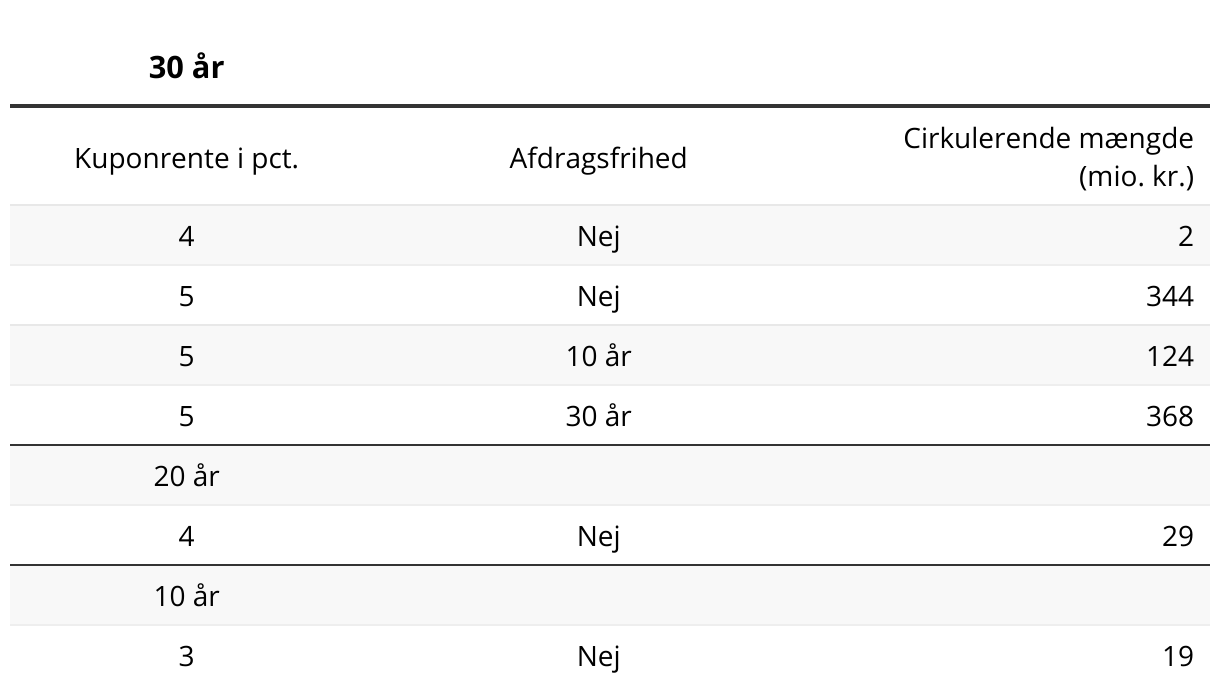Select the amount 29 cell

[1177, 536]
